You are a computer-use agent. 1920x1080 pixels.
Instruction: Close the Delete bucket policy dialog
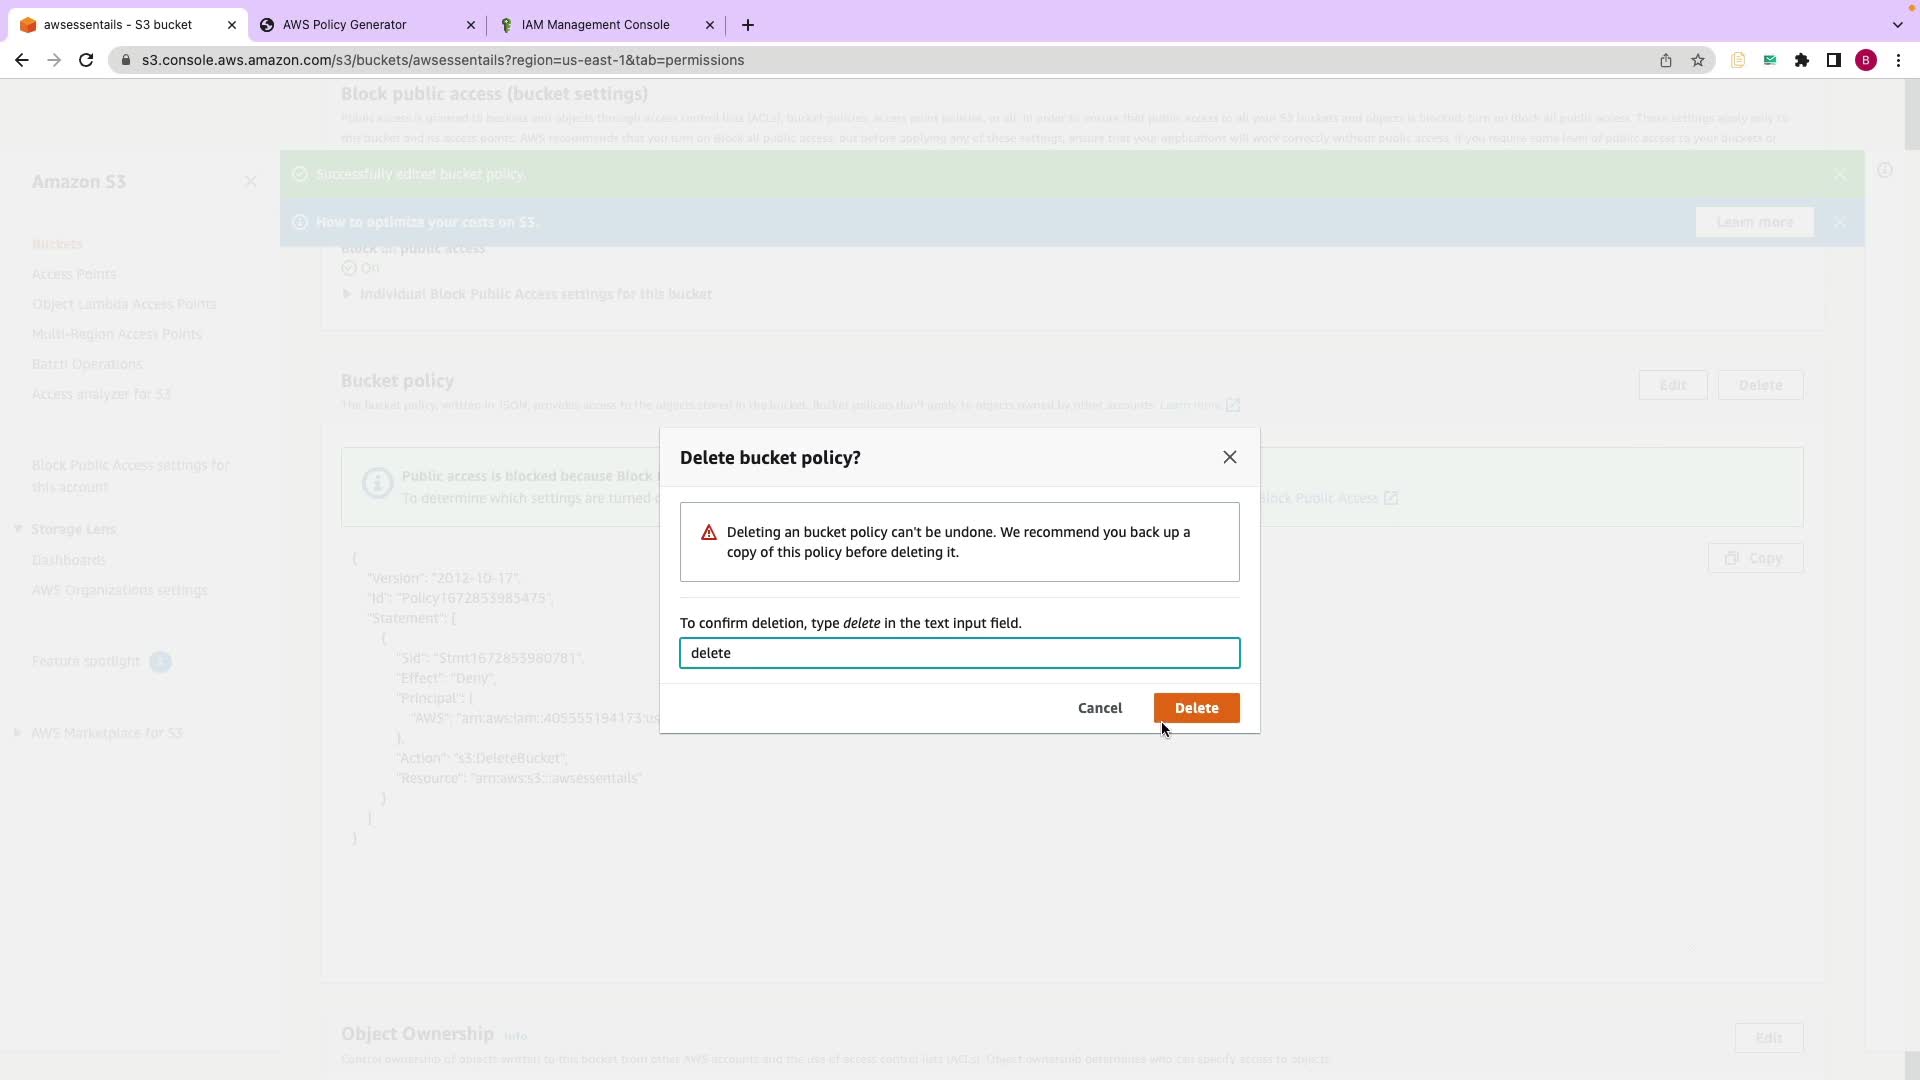(1229, 457)
